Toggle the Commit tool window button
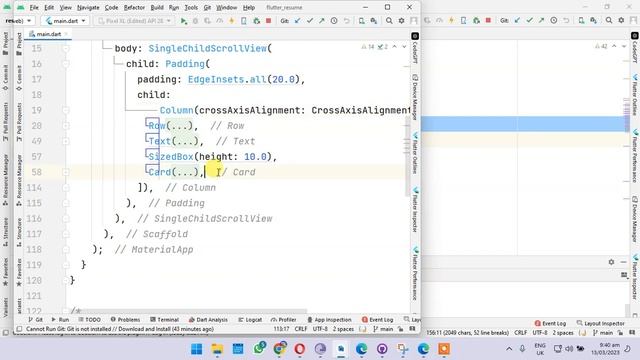The image size is (640, 360). pos(19,78)
